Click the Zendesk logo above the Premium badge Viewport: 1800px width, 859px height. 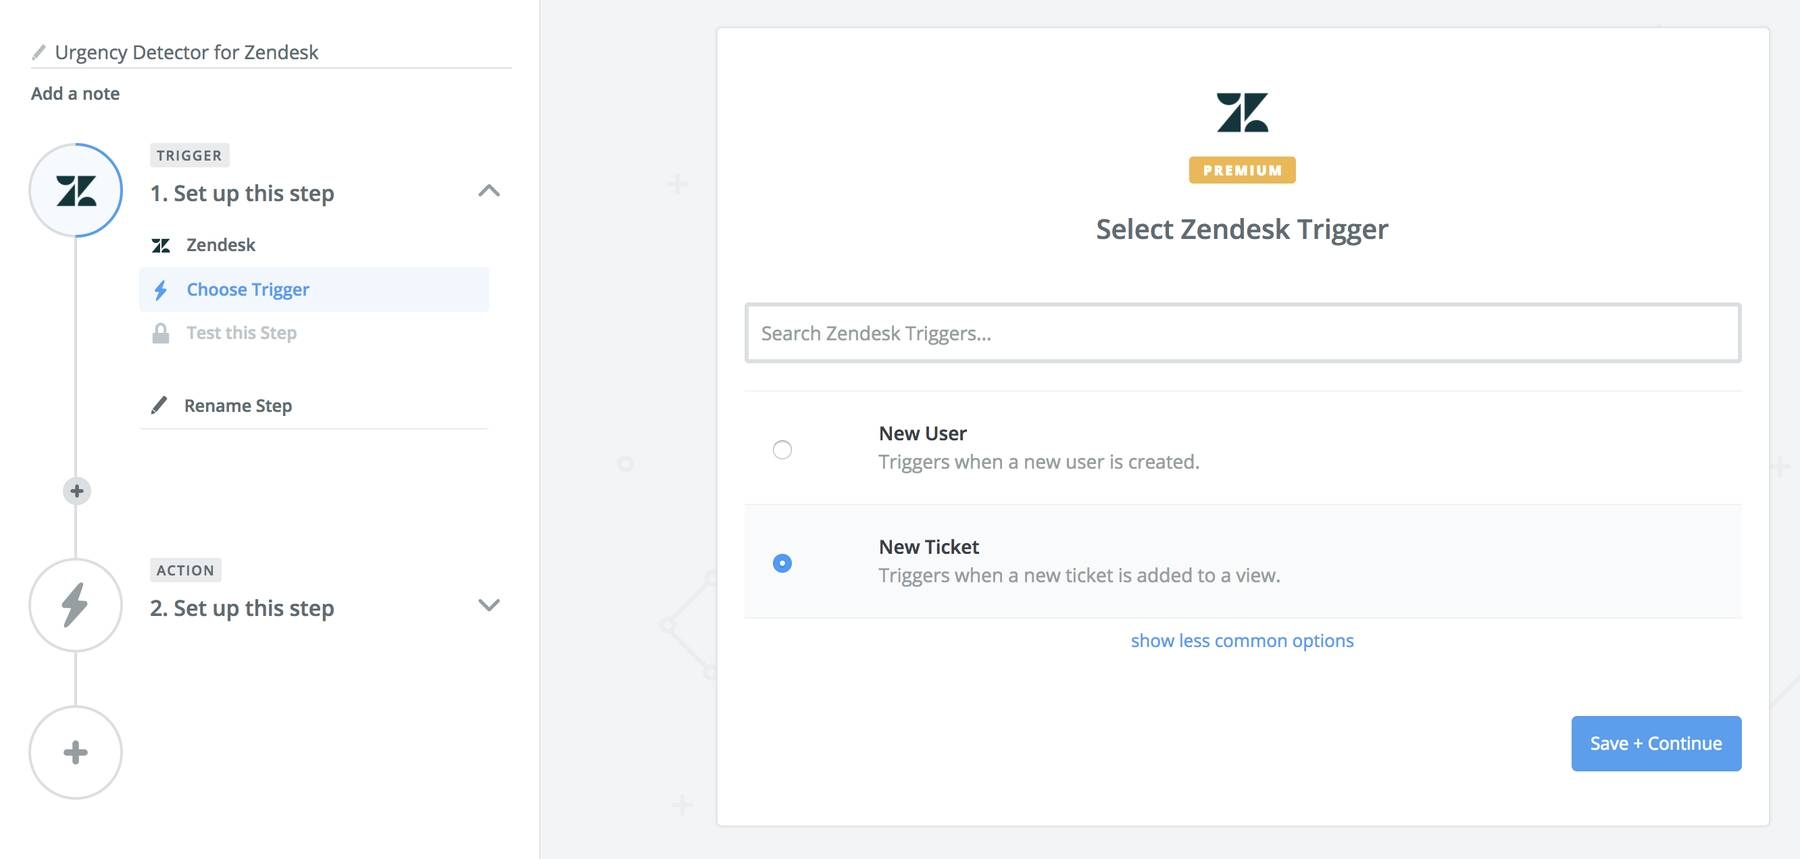1242,113
